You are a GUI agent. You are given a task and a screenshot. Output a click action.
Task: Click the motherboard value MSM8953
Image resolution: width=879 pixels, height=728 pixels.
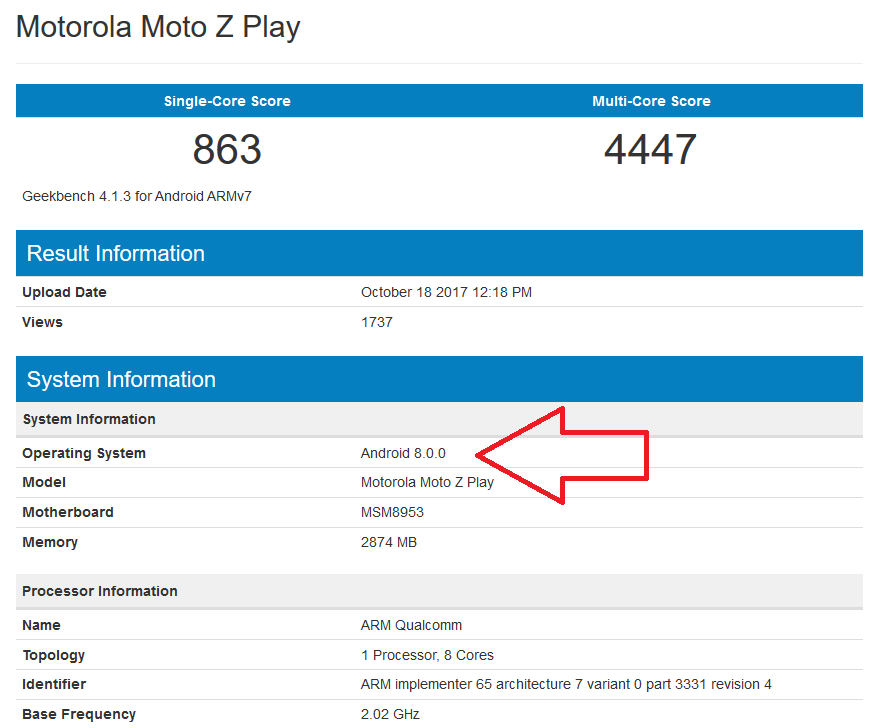pos(392,512)
